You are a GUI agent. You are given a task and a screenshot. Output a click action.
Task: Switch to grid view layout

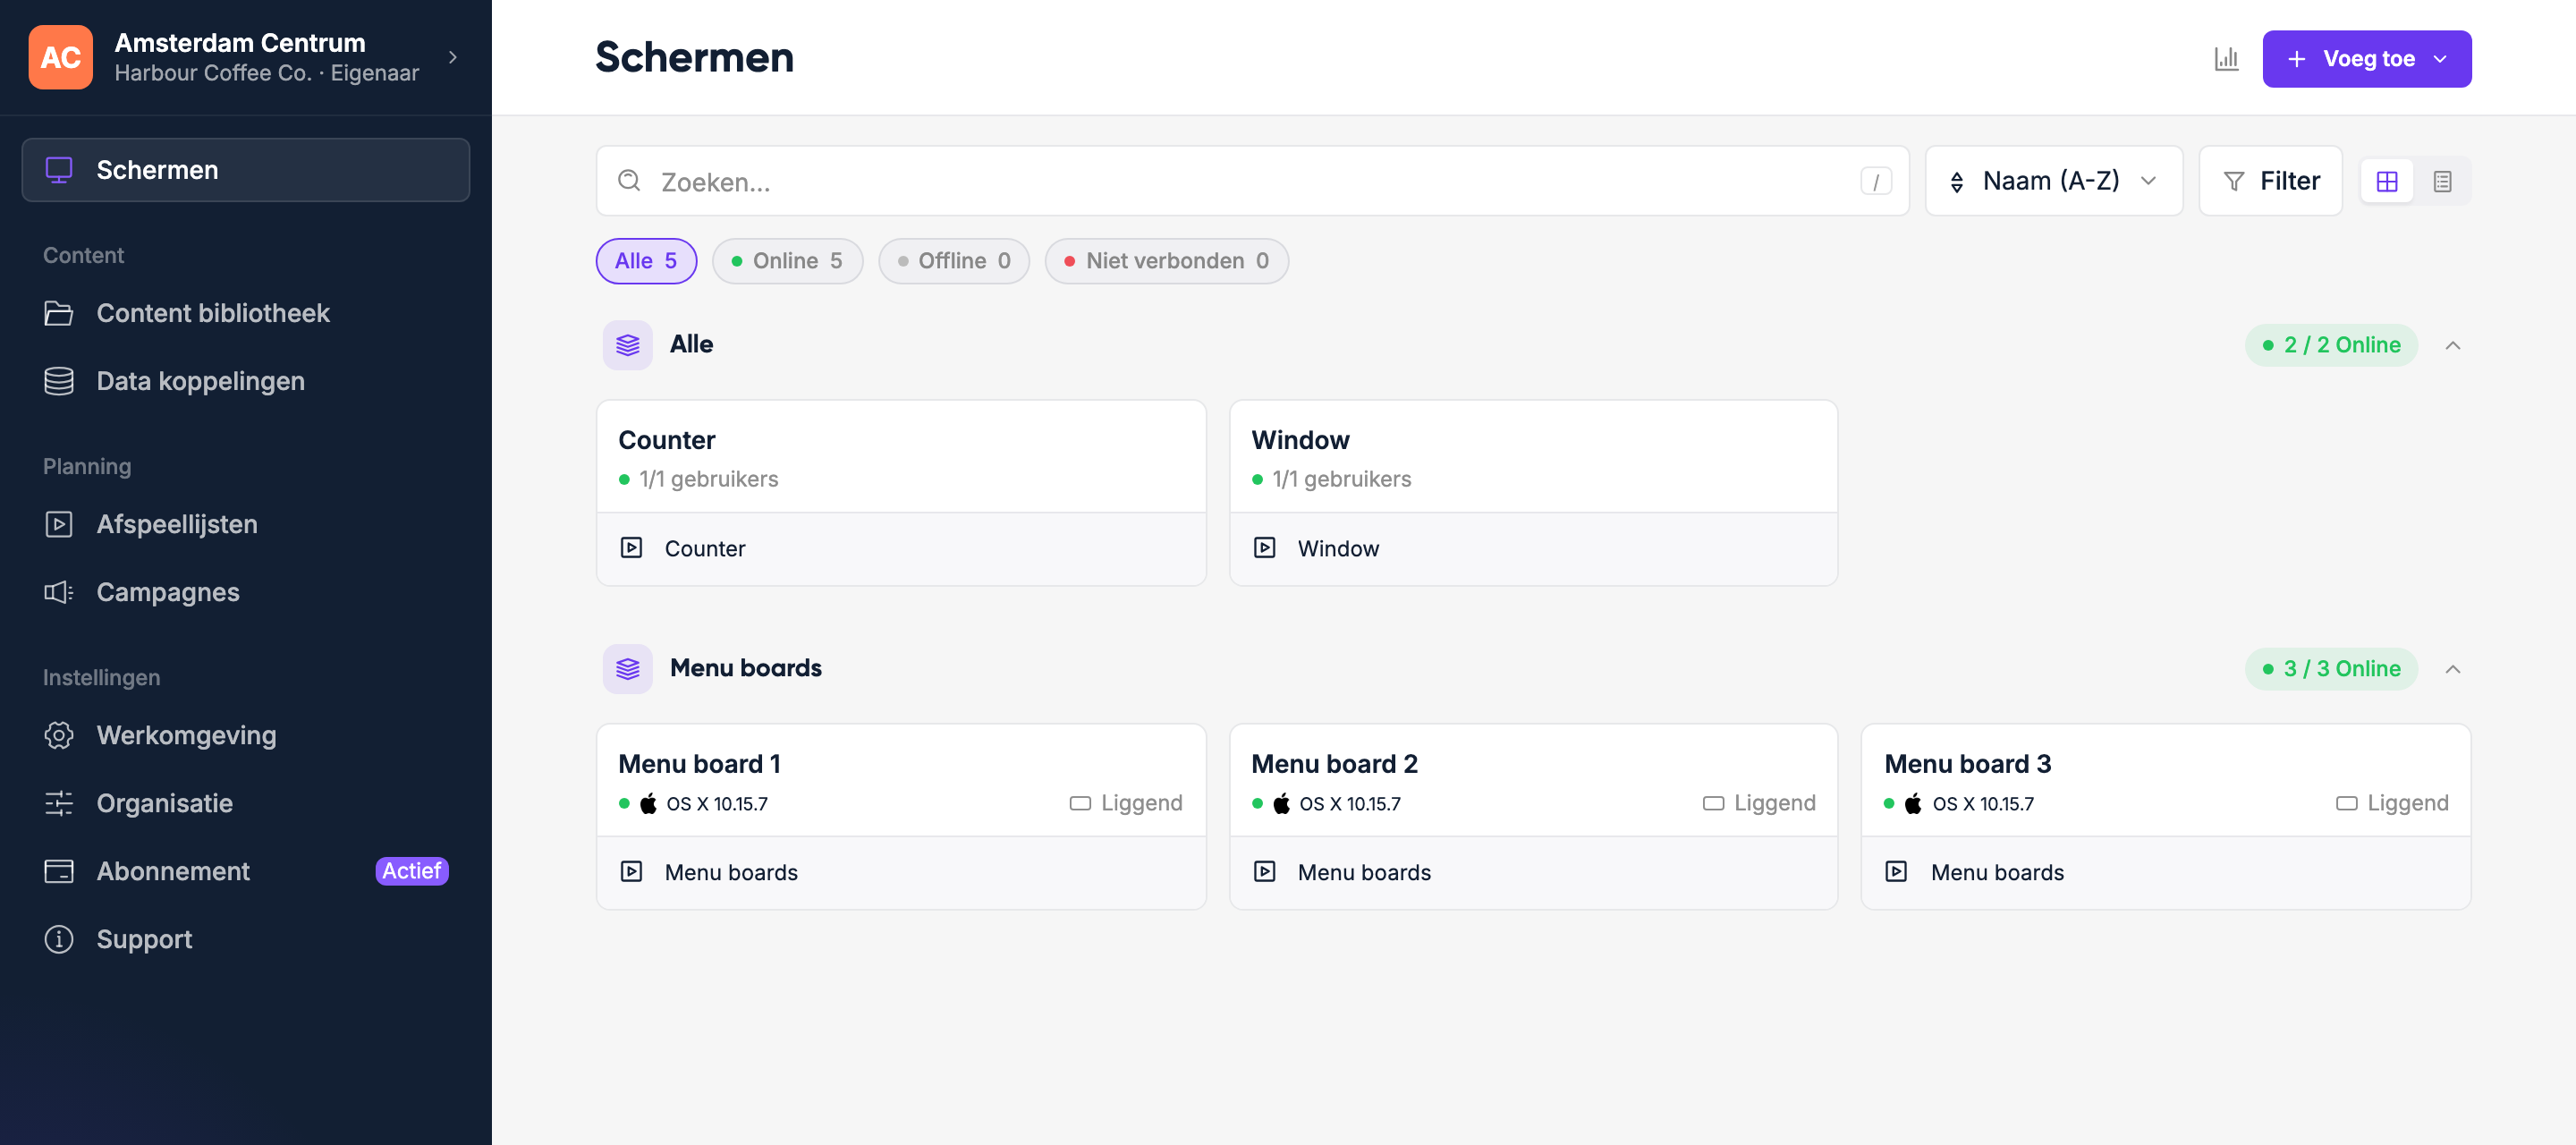point(2387,181)
